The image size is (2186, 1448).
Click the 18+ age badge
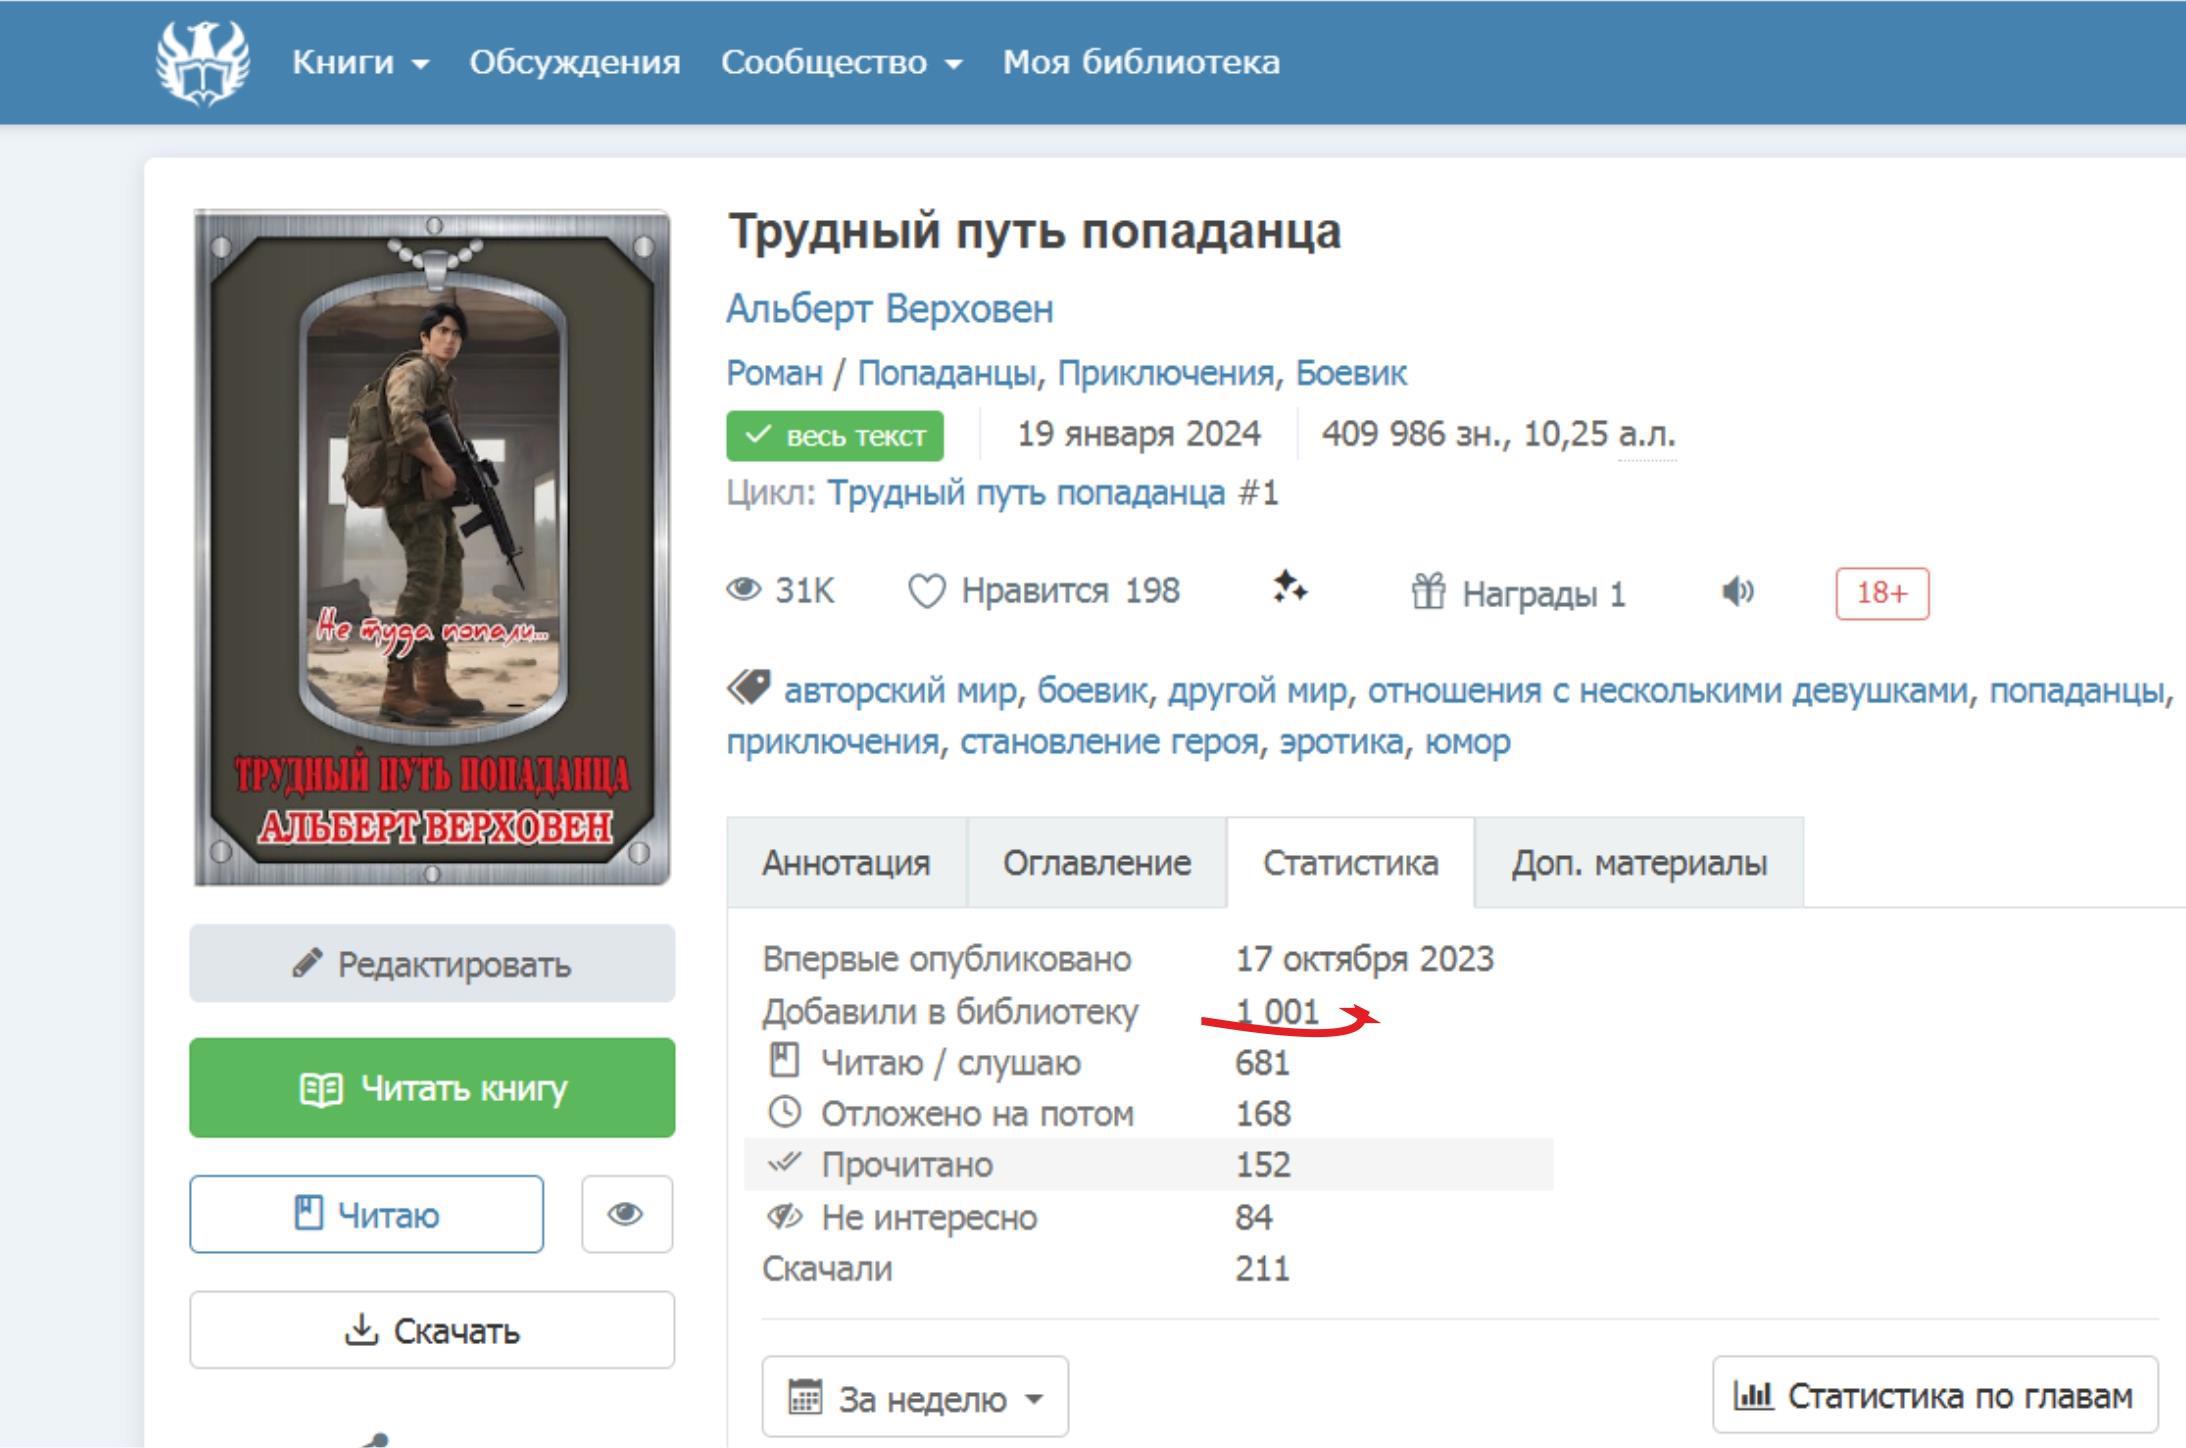click(x=1881, y=593)
